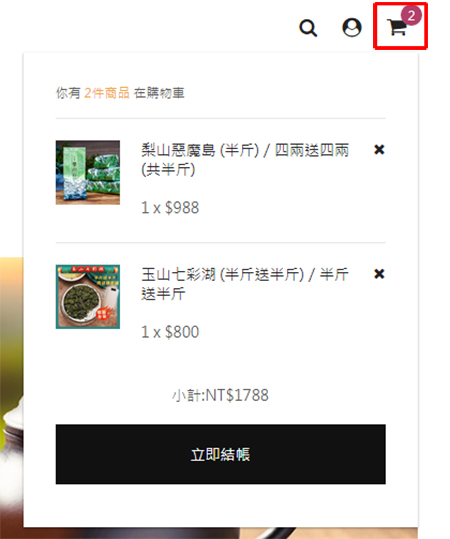The height and width of the screenshot is (539, 450).
Task: Open the 玉山七彩湖 (半斤送半斤) product title link
Action: [245, 284]
